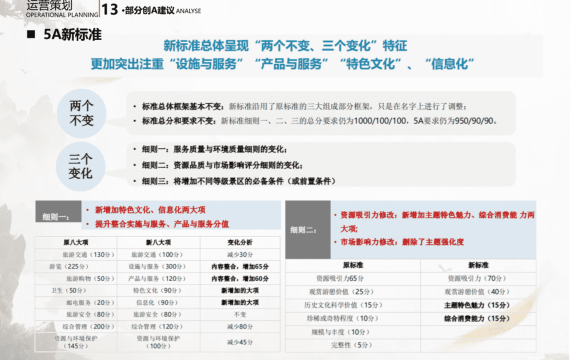Screen dimensions: 570x360
Task: Click right table header '原标准'
Action: [353, 265]
